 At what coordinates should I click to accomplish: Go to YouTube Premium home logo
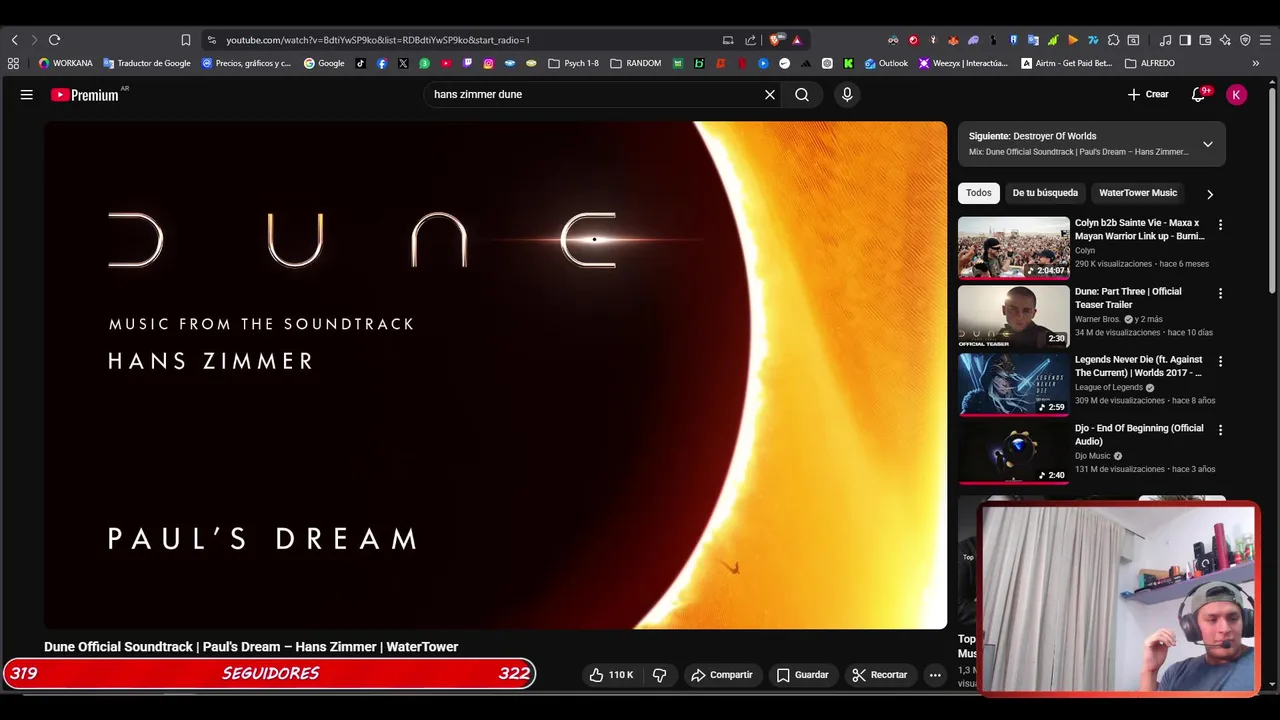pyautogui.click(x=85, y=95)
